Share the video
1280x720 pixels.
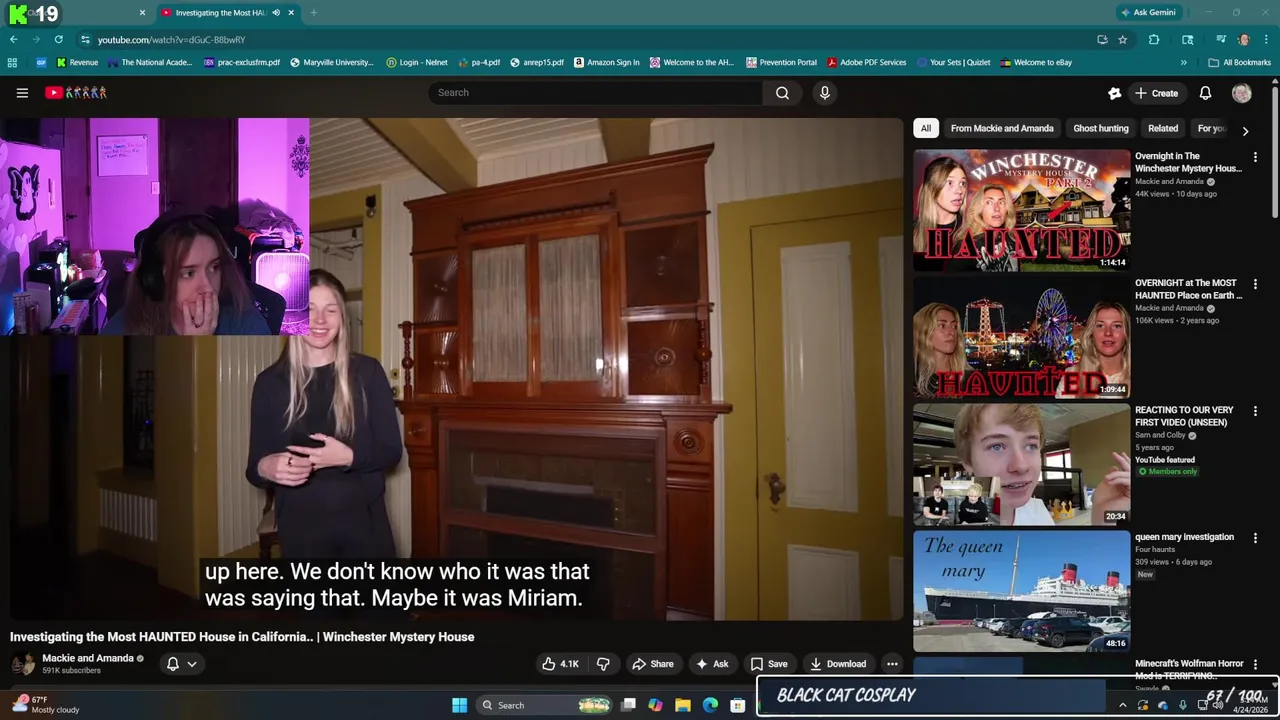[x=652, y=664]
